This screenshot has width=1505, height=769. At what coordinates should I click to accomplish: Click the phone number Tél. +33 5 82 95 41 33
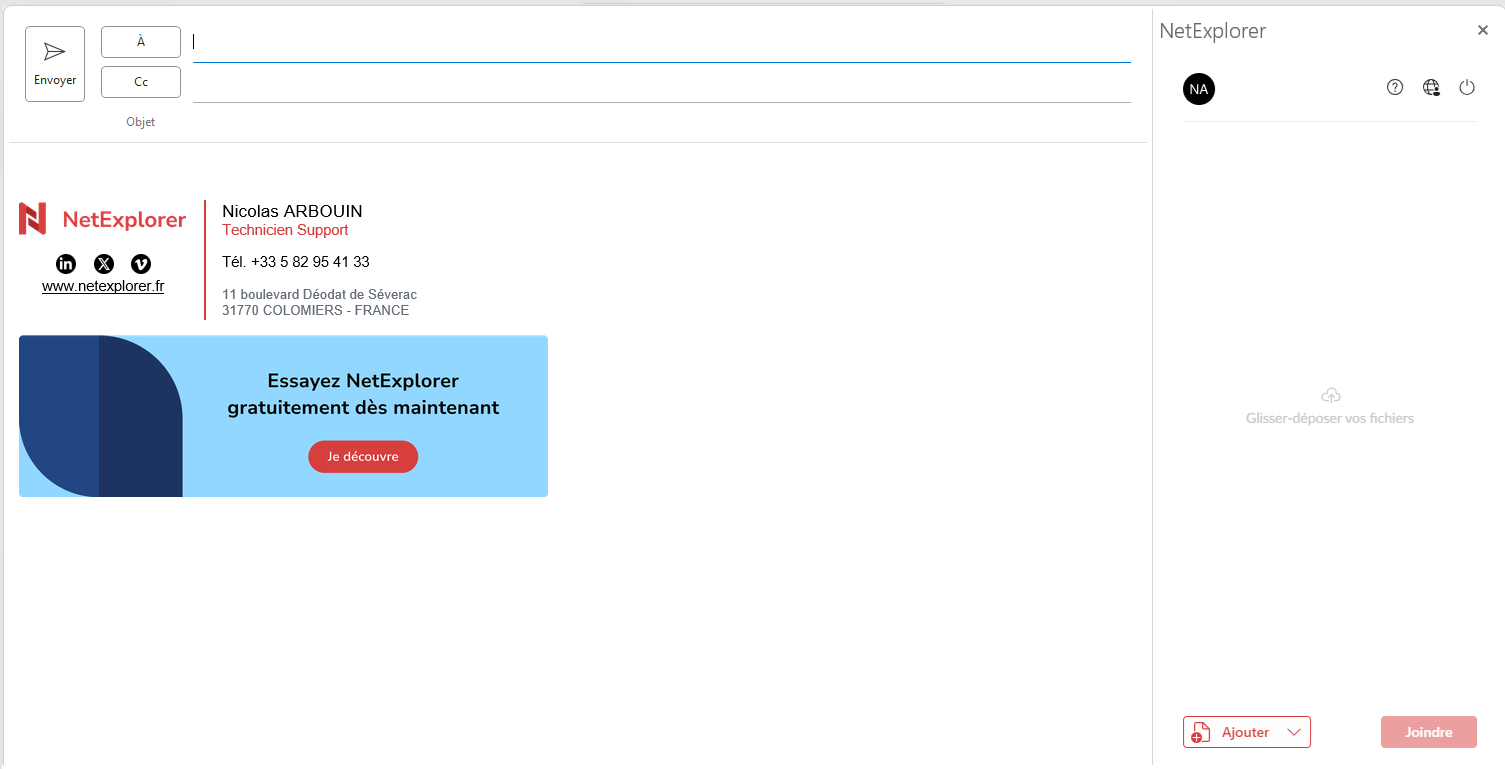pos(296,262)
